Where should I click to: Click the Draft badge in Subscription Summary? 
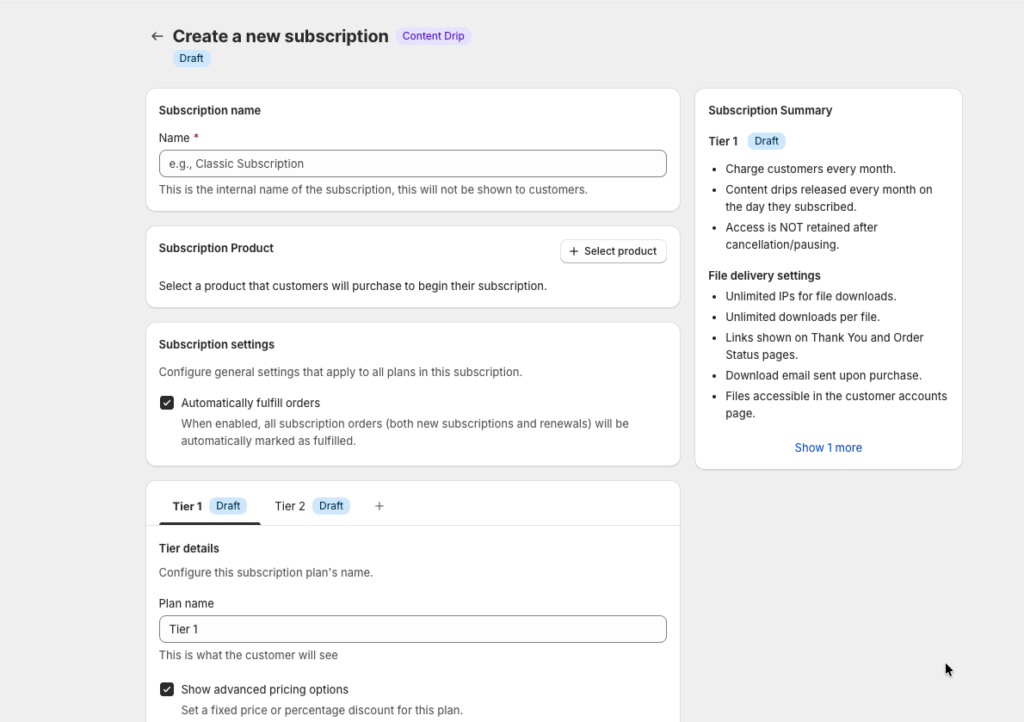766,141
